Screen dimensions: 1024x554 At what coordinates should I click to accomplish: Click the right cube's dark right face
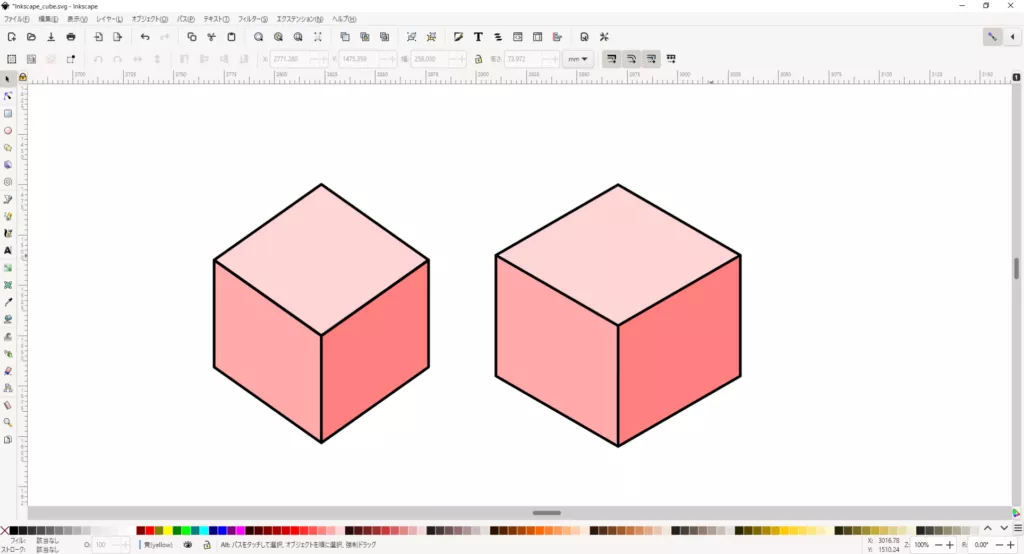679,351
